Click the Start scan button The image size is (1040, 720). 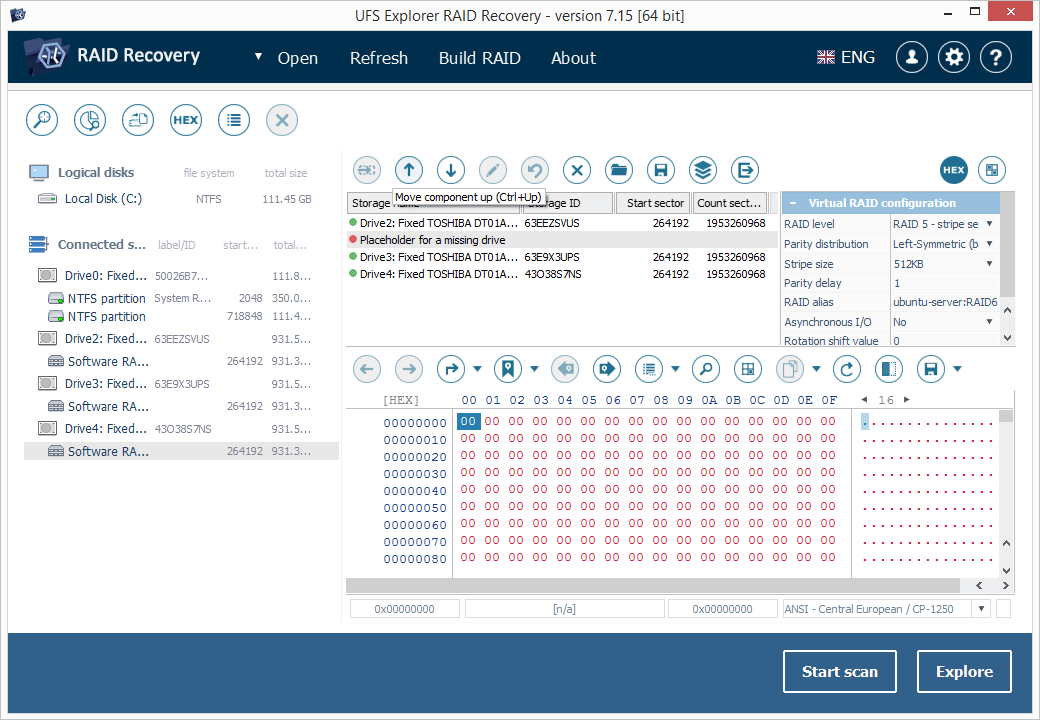point(840,672)
